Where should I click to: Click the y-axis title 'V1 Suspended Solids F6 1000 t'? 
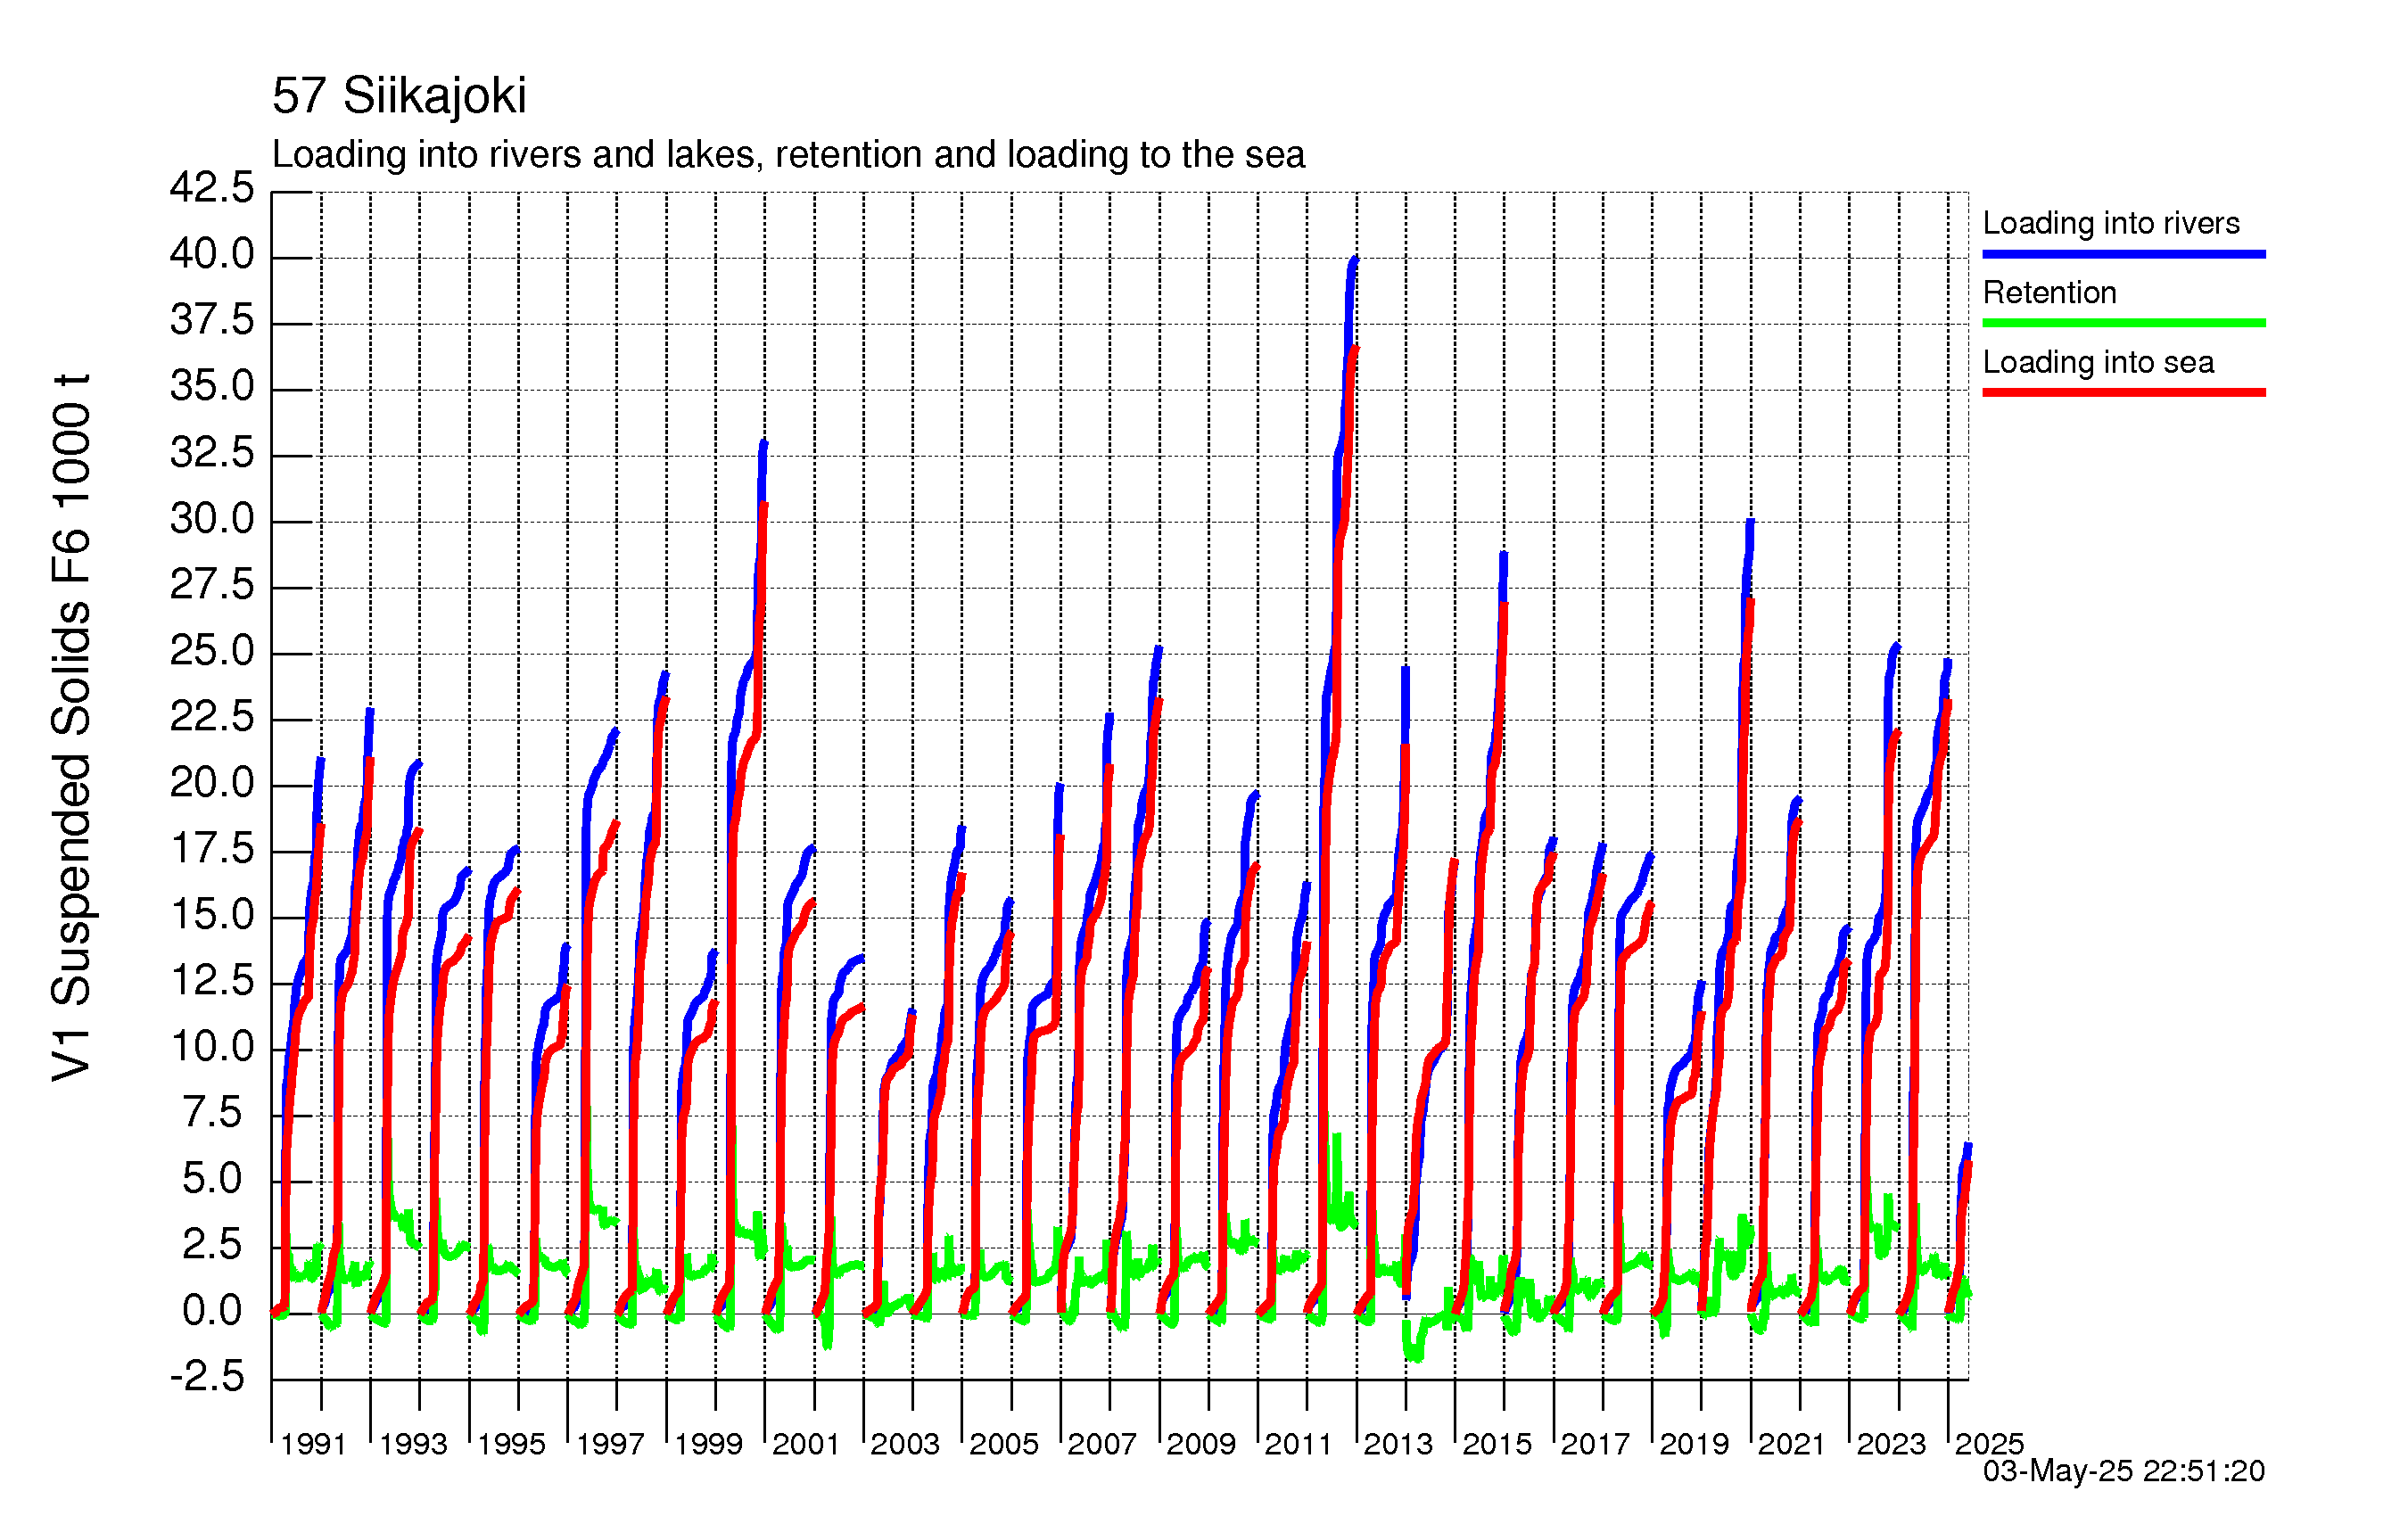tap(72, 728)
